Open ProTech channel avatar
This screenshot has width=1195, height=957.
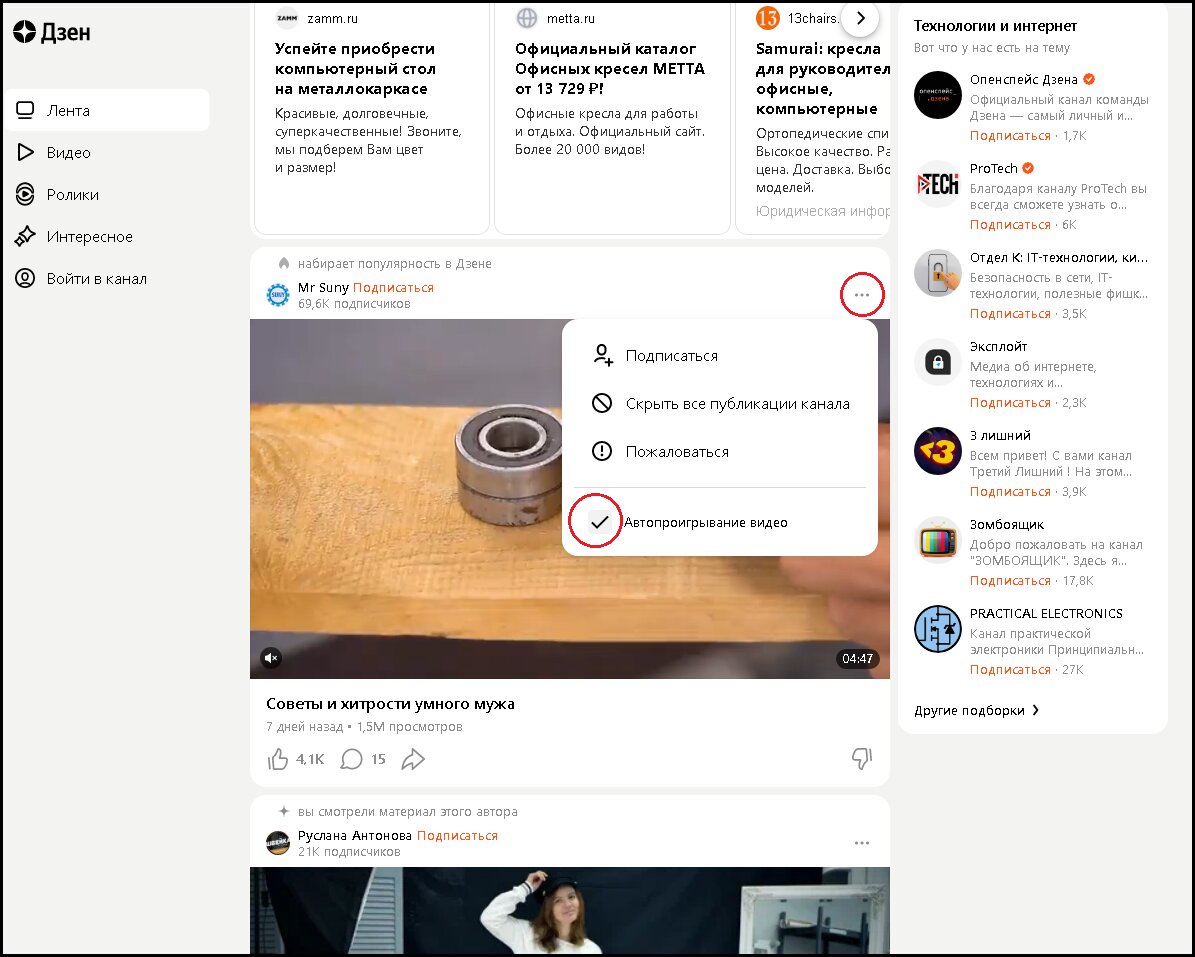pos(937,184)
